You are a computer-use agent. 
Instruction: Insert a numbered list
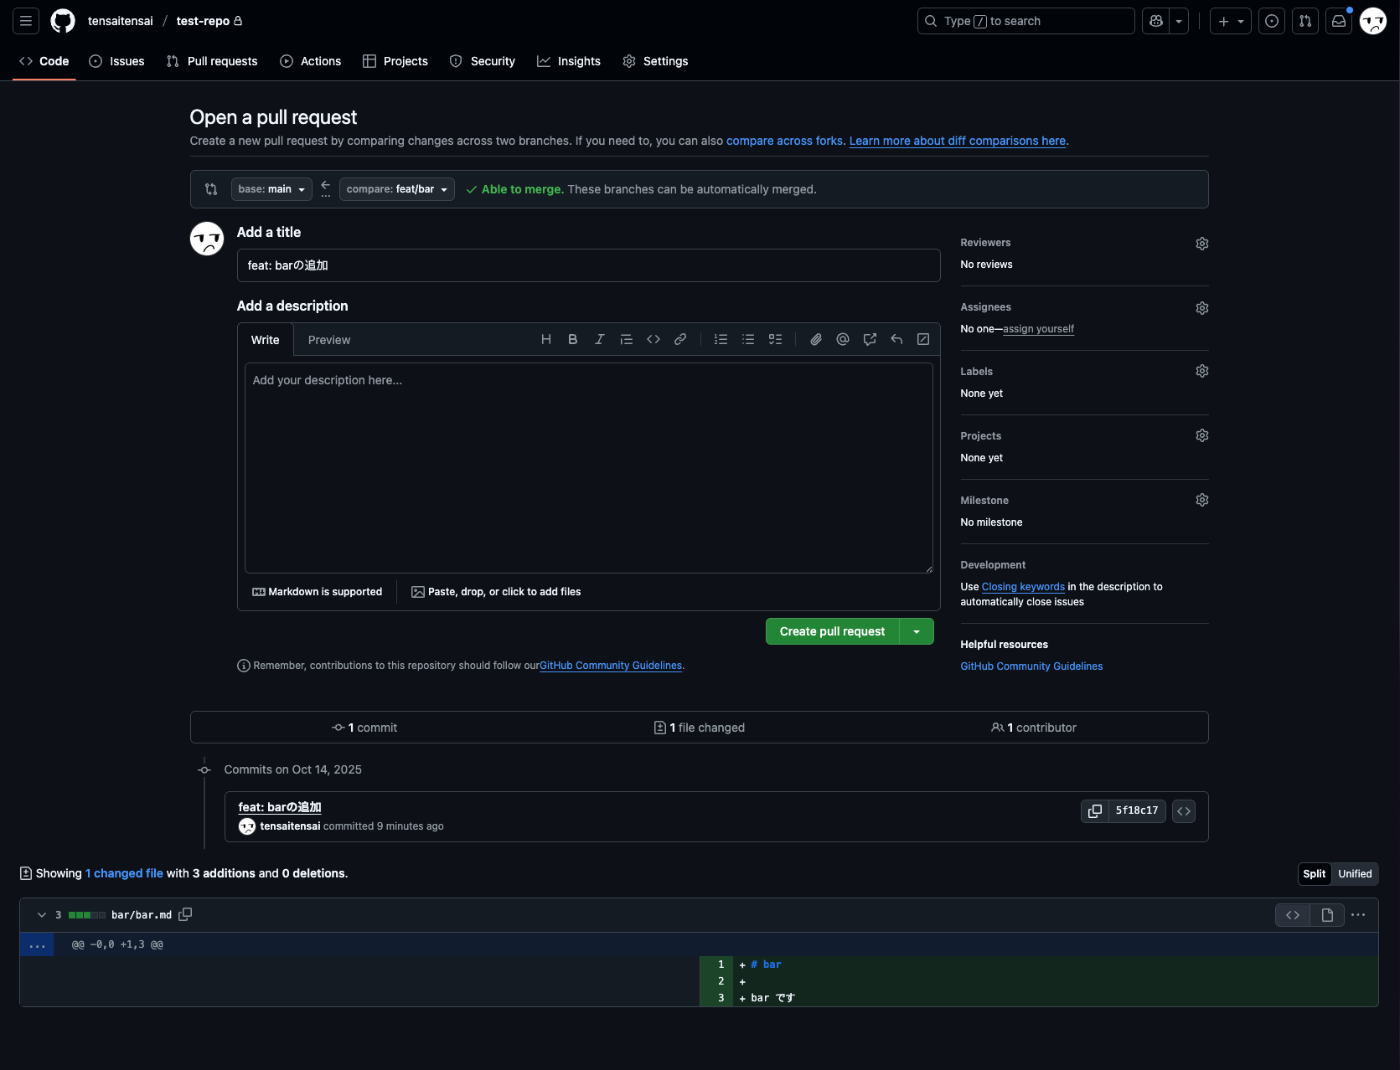click(721, 340)
